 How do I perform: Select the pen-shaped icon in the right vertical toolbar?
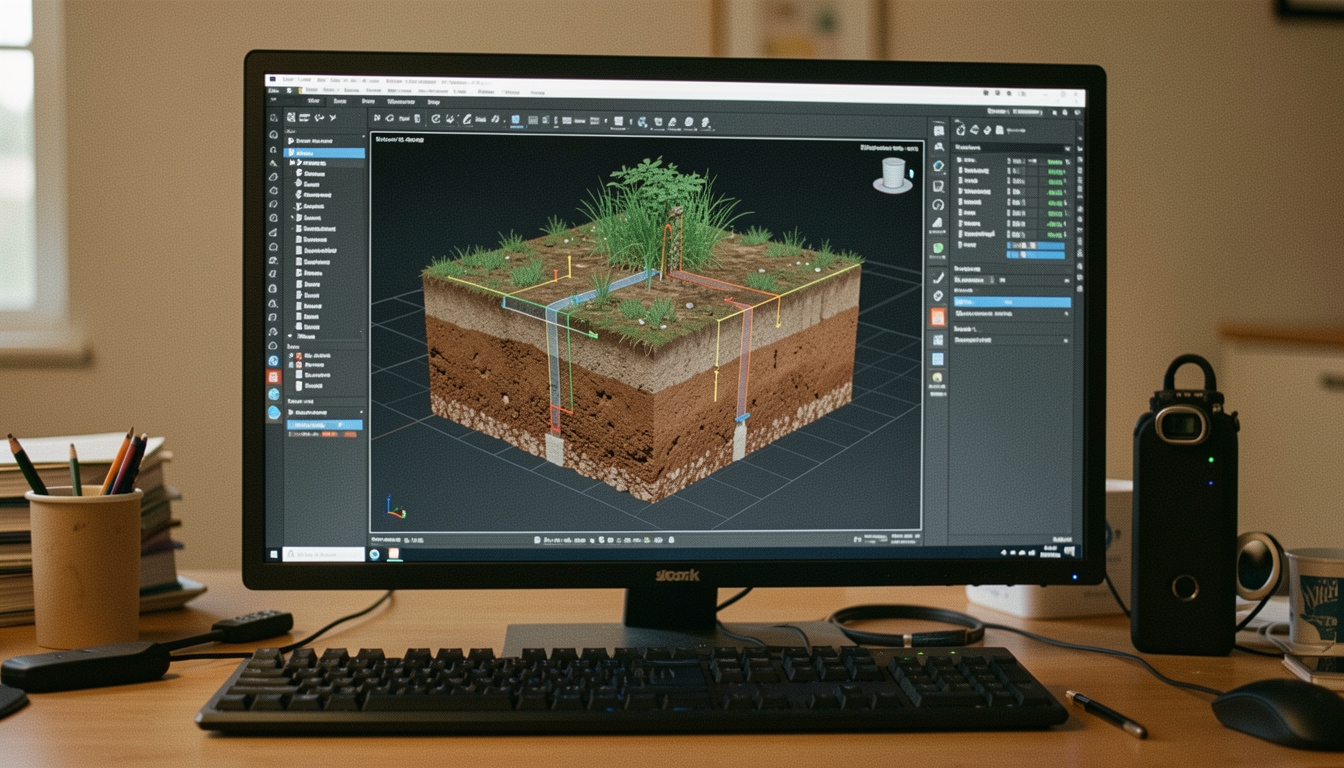click(938, 277)
